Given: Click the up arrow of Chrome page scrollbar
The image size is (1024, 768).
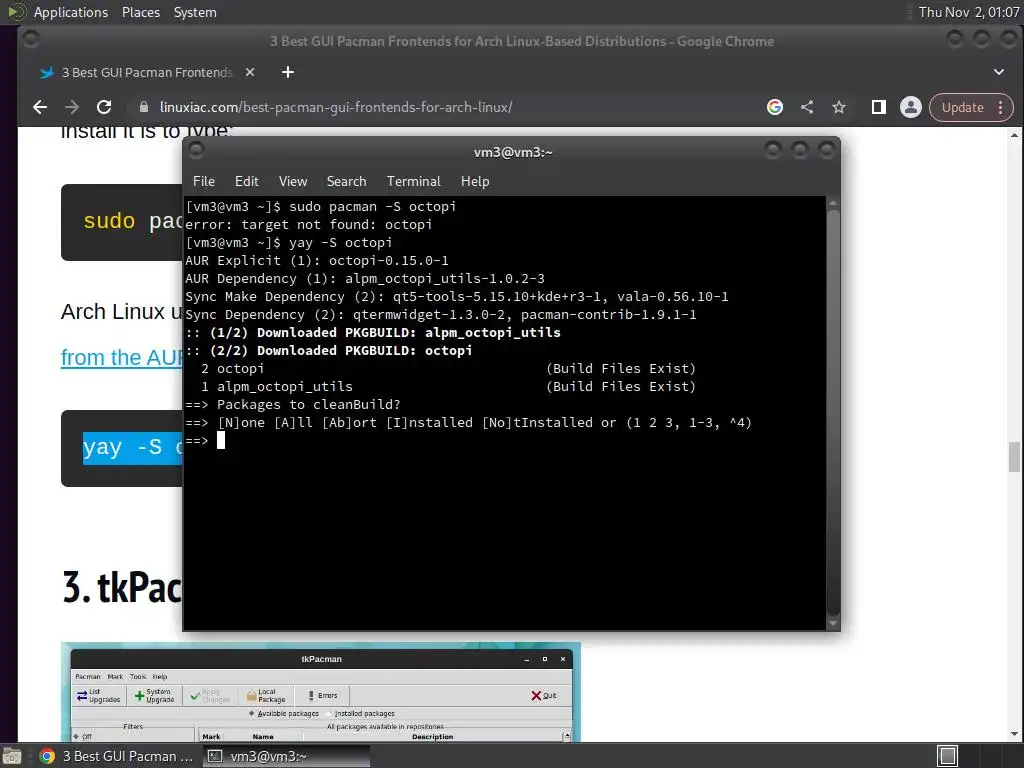Looking at the screenshot, I should pyautogui.click(x=1014, y=136).
